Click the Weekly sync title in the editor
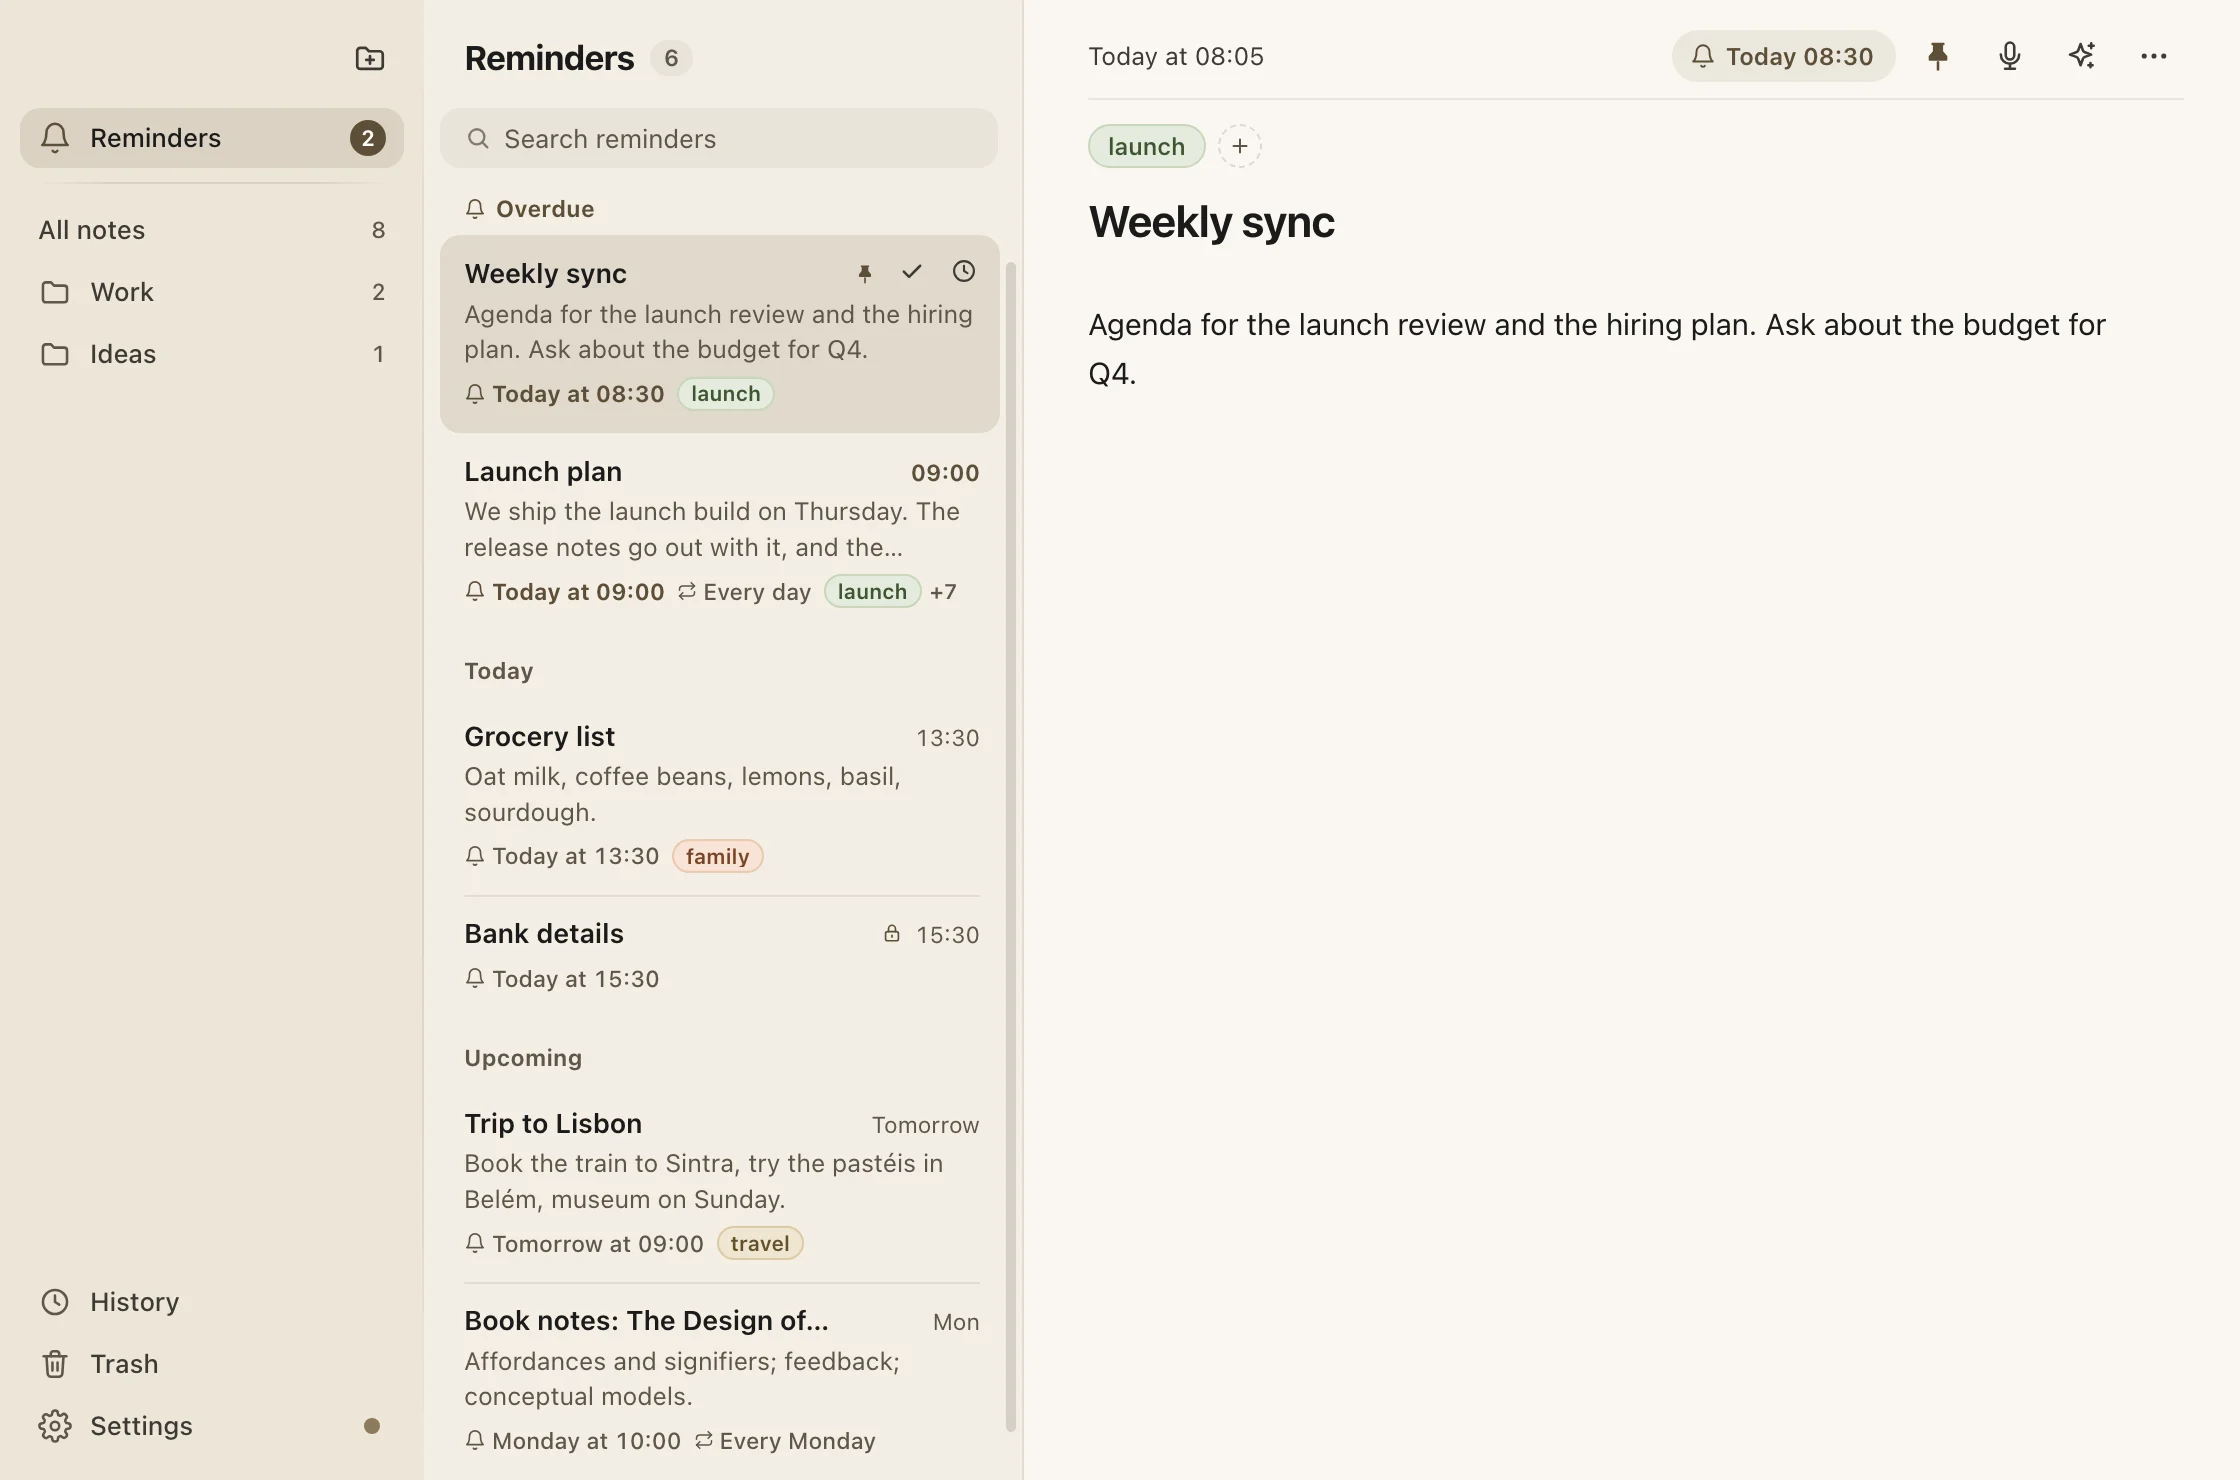 tap(1211, 222)
